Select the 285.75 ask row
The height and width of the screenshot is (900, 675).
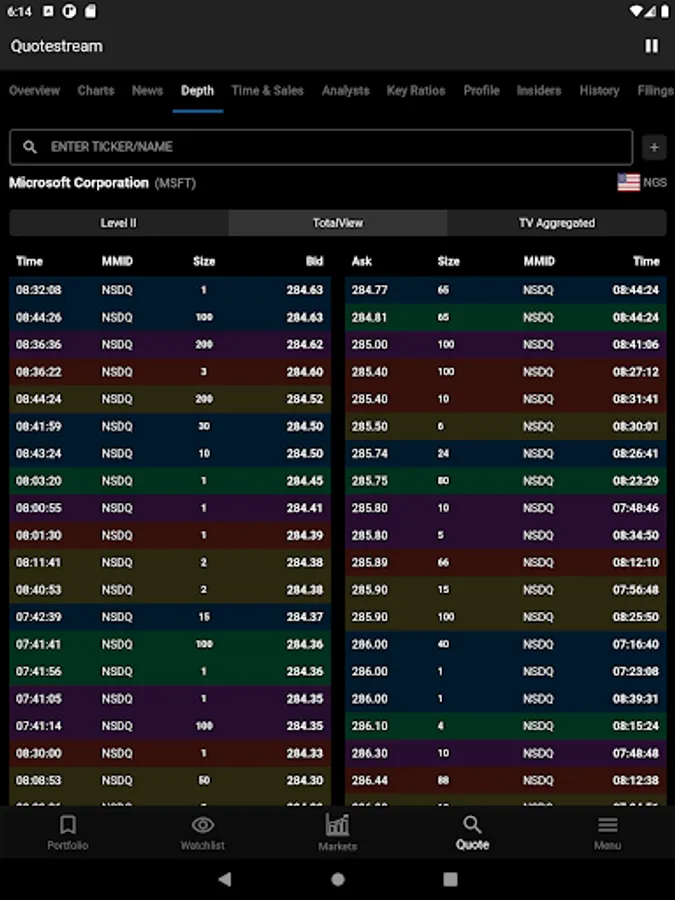[x=506, y=481]
